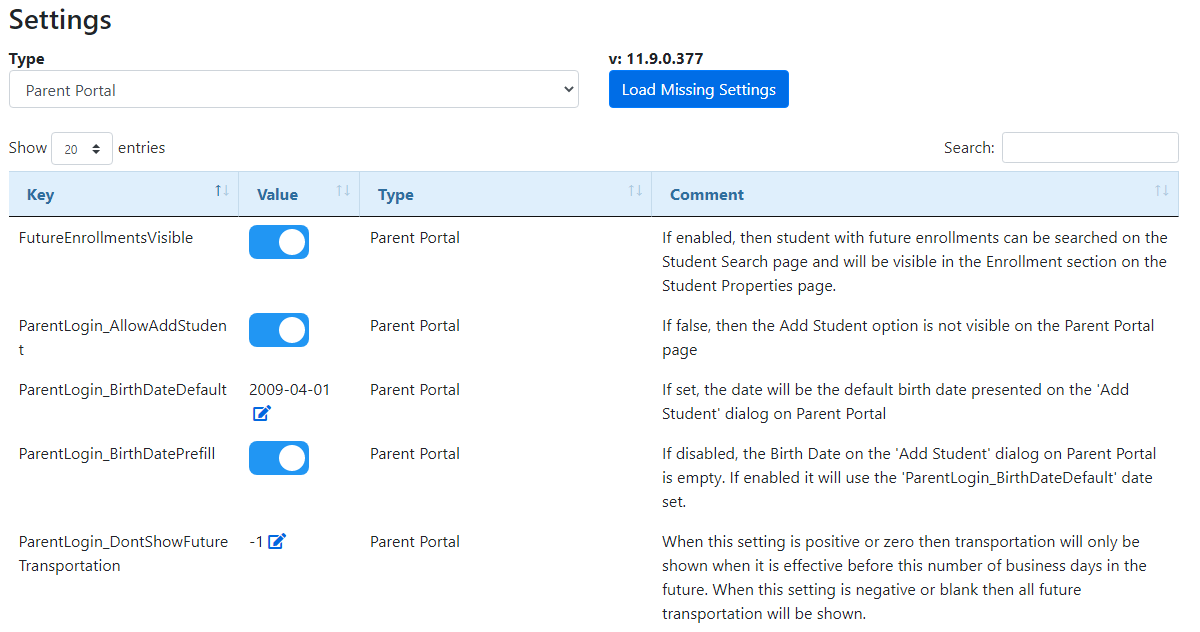The image size is (1200, 632).
Task: Click sort arrows in Type column
Action: point(635,191)
